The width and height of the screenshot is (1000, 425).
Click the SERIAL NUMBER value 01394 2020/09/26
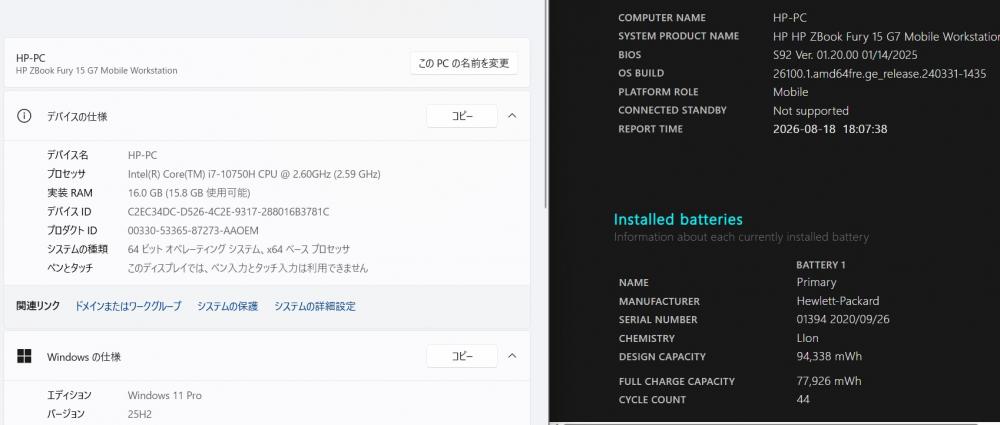tap(843, 319)
